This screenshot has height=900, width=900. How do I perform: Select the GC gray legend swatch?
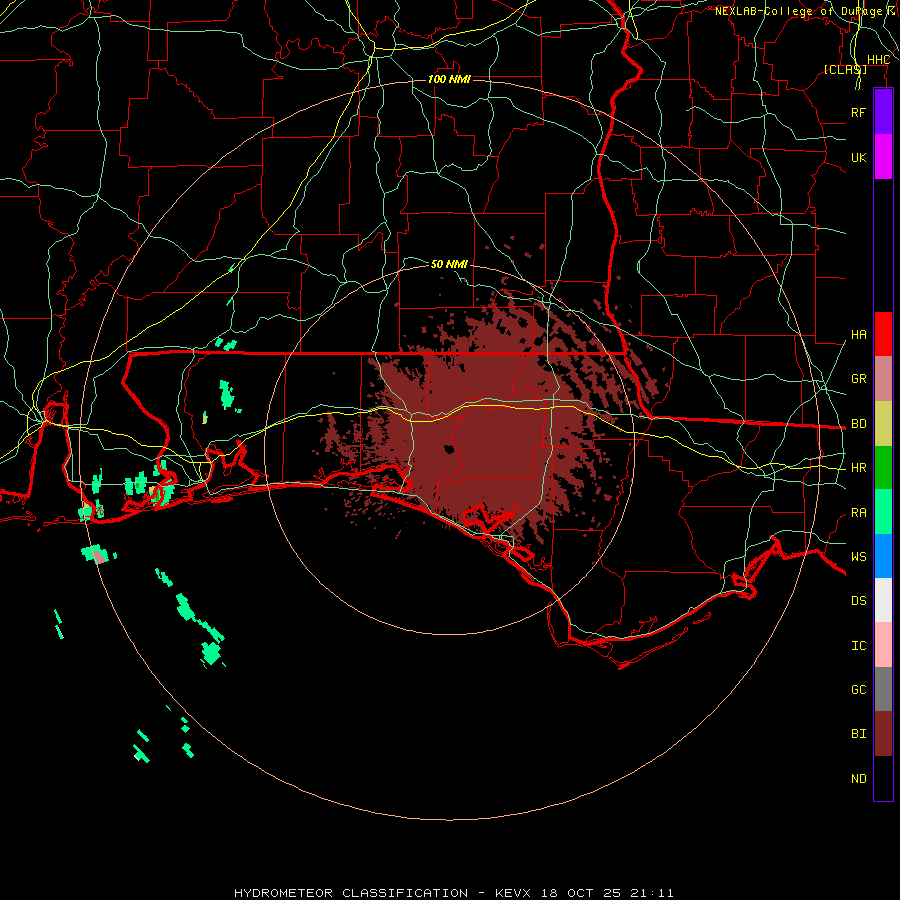click(883, 689)
